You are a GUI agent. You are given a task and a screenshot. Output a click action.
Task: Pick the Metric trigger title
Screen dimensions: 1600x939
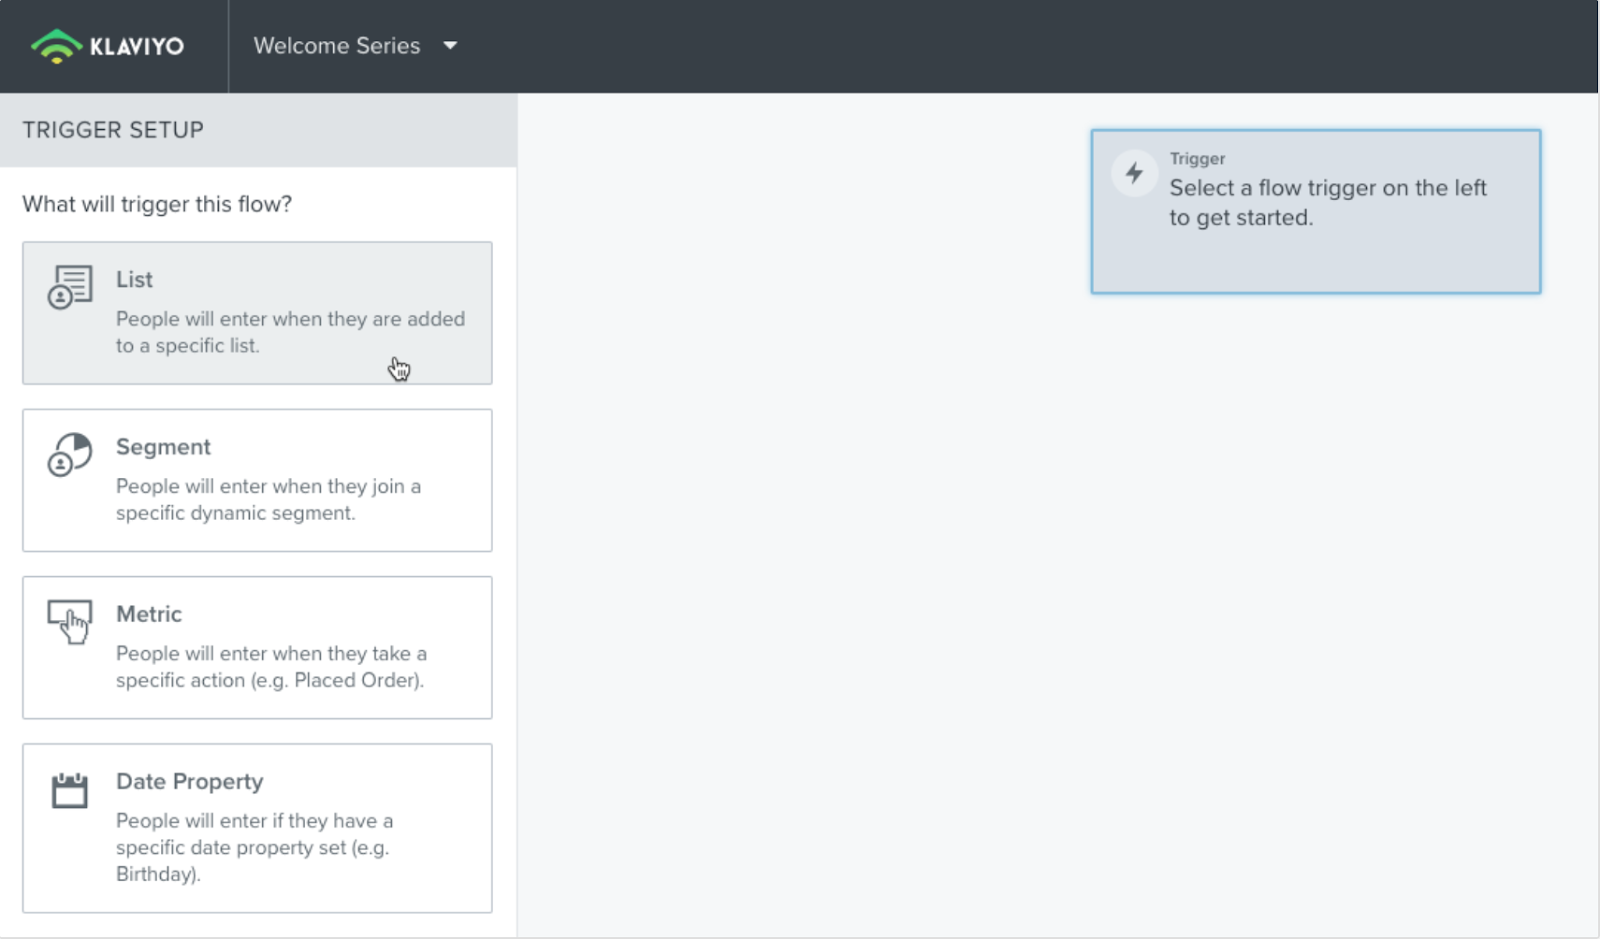[149, 614]
